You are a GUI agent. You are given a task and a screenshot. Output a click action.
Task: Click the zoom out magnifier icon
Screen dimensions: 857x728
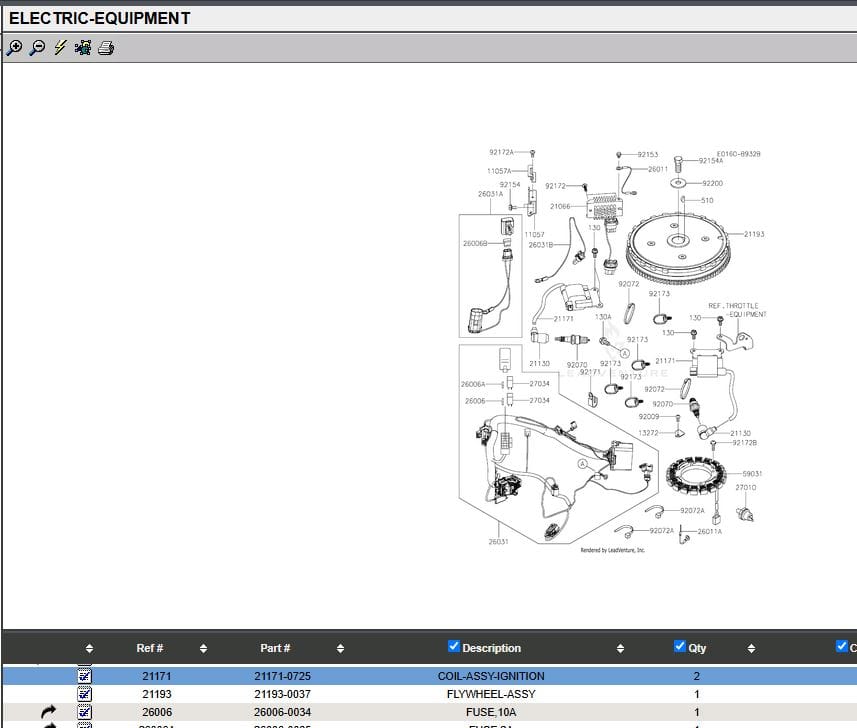point(37,47)
